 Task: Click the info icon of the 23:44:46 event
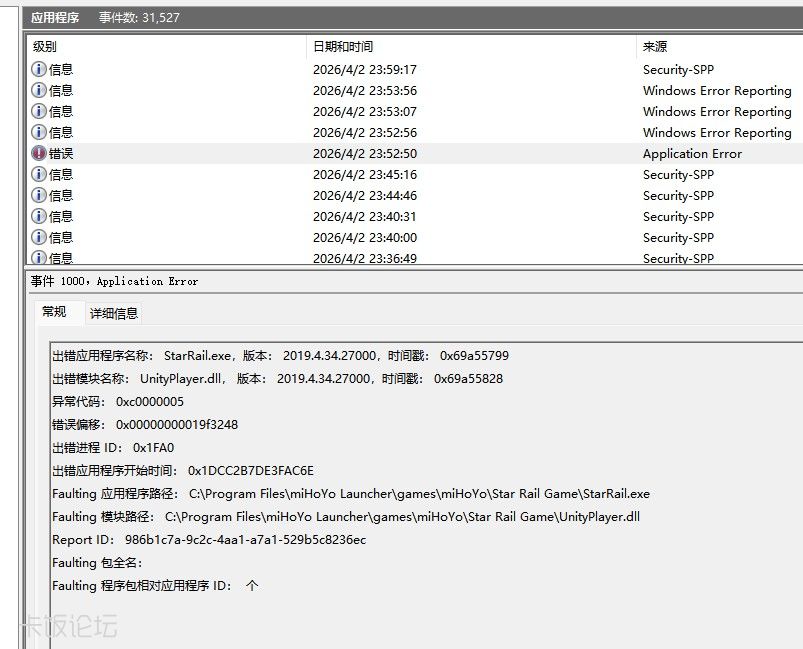click(39, 196)
